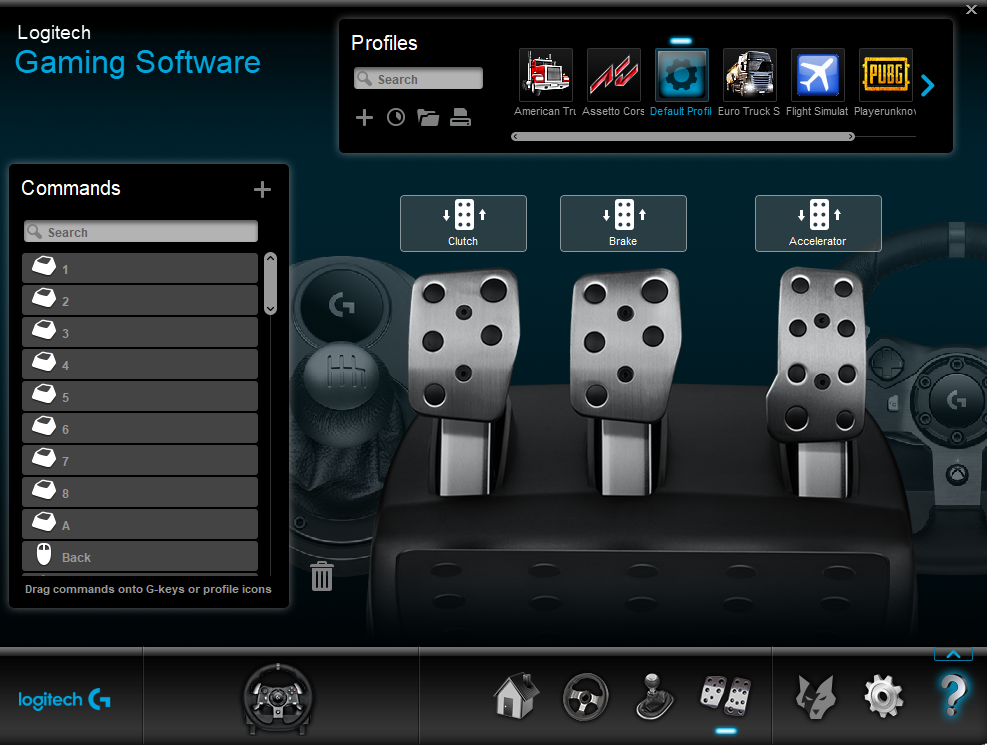Go to Home via house icon
987x745 pixels.
click(516, 695)
